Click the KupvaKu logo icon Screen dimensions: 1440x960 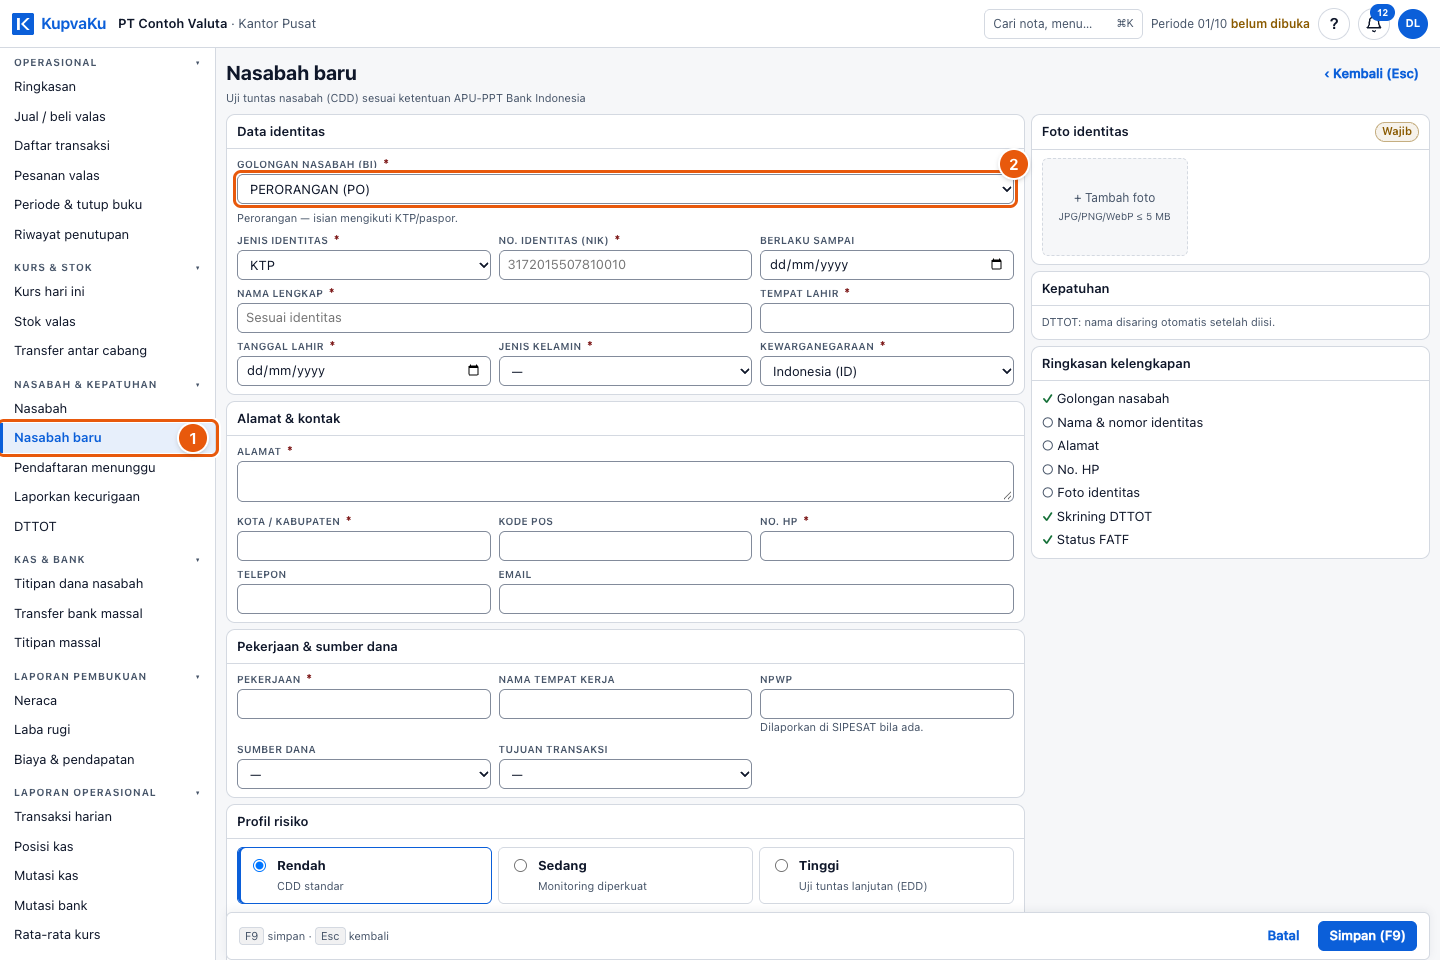tap(23, 24)
